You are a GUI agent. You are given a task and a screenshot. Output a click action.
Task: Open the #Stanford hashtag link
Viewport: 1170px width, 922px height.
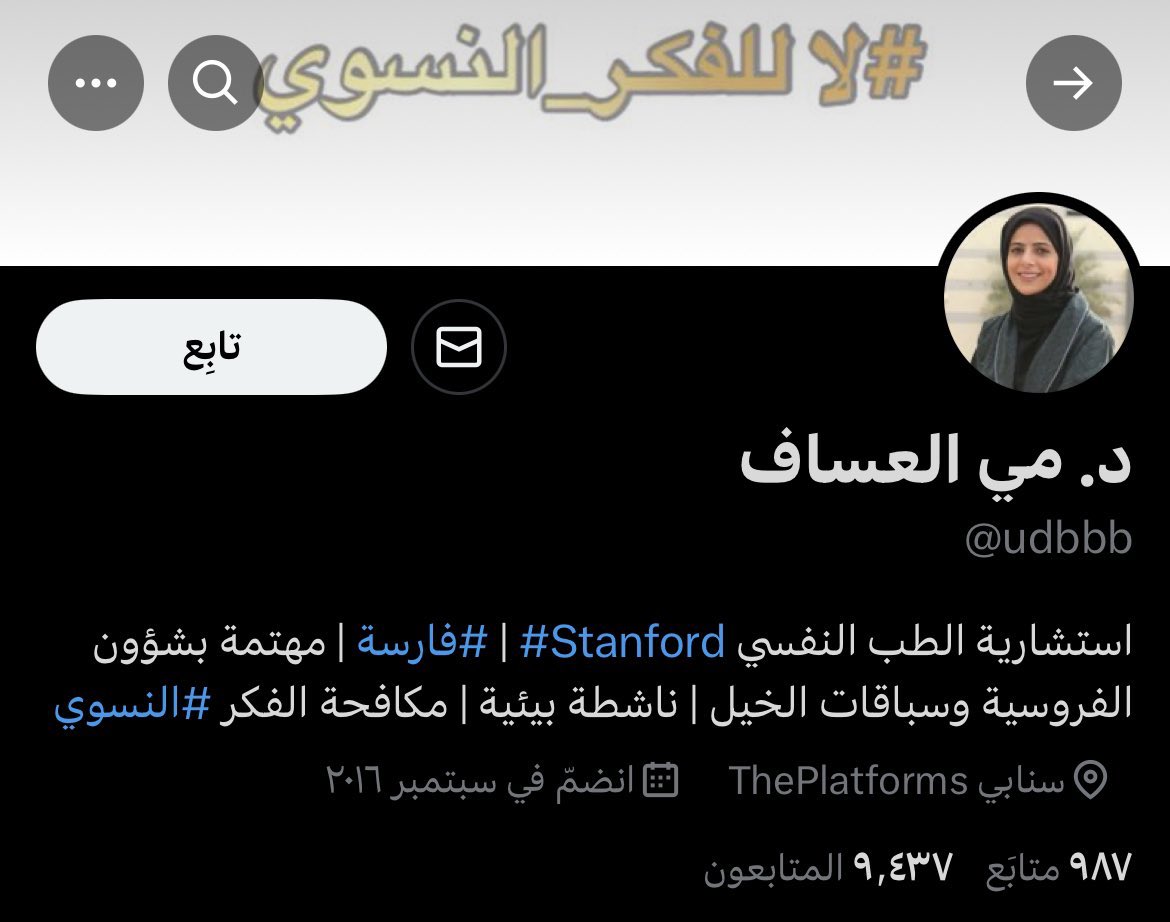click(622, 642)
